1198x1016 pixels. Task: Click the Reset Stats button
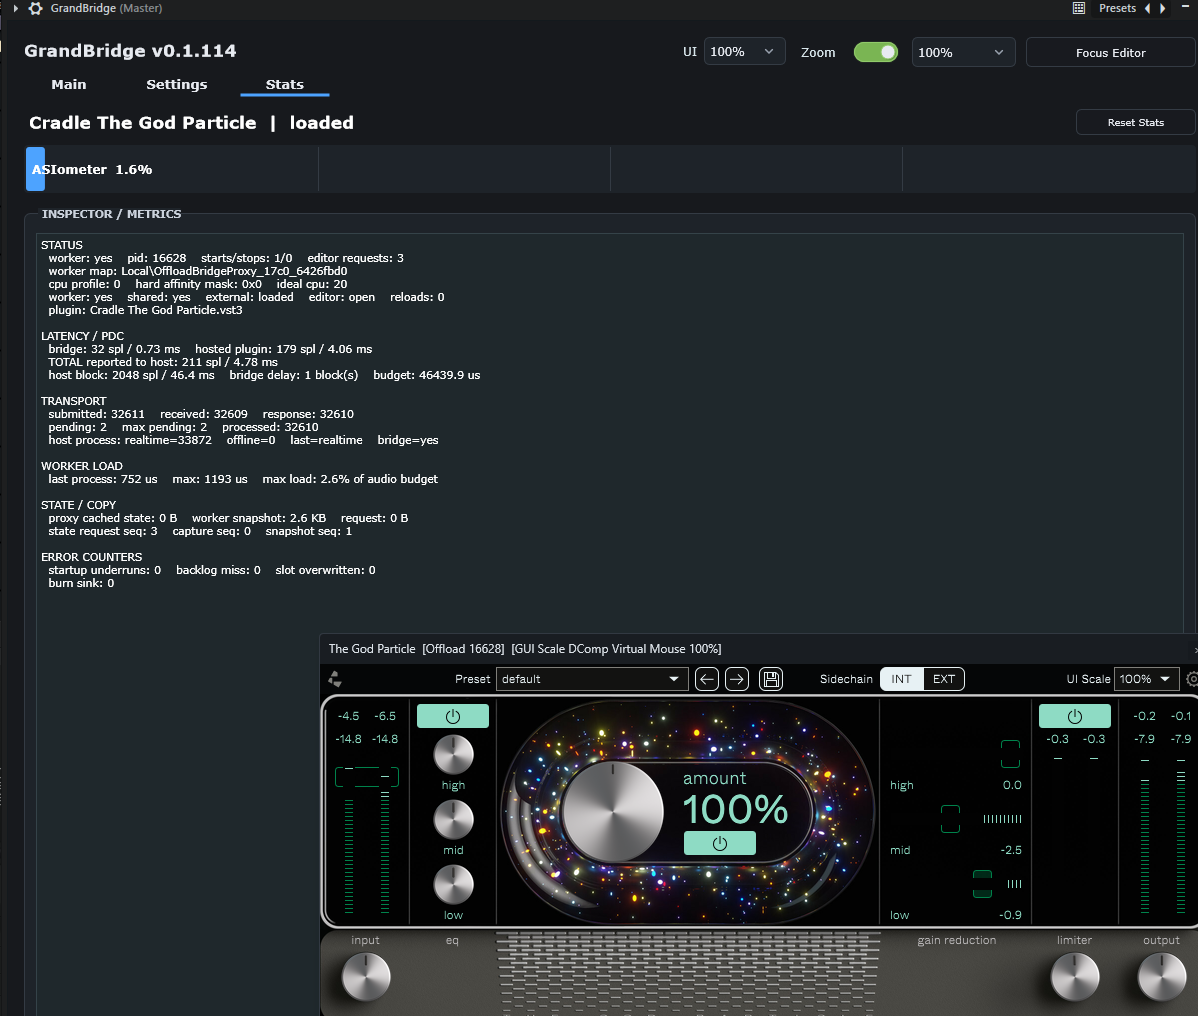coord(1135,122)
